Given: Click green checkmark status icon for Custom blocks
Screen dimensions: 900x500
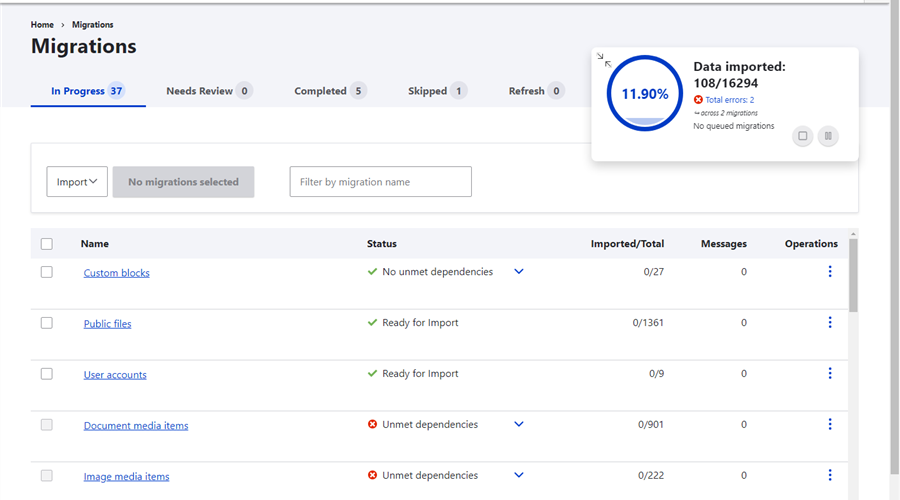Looking at the screenshot, I should tap(372, 272).
